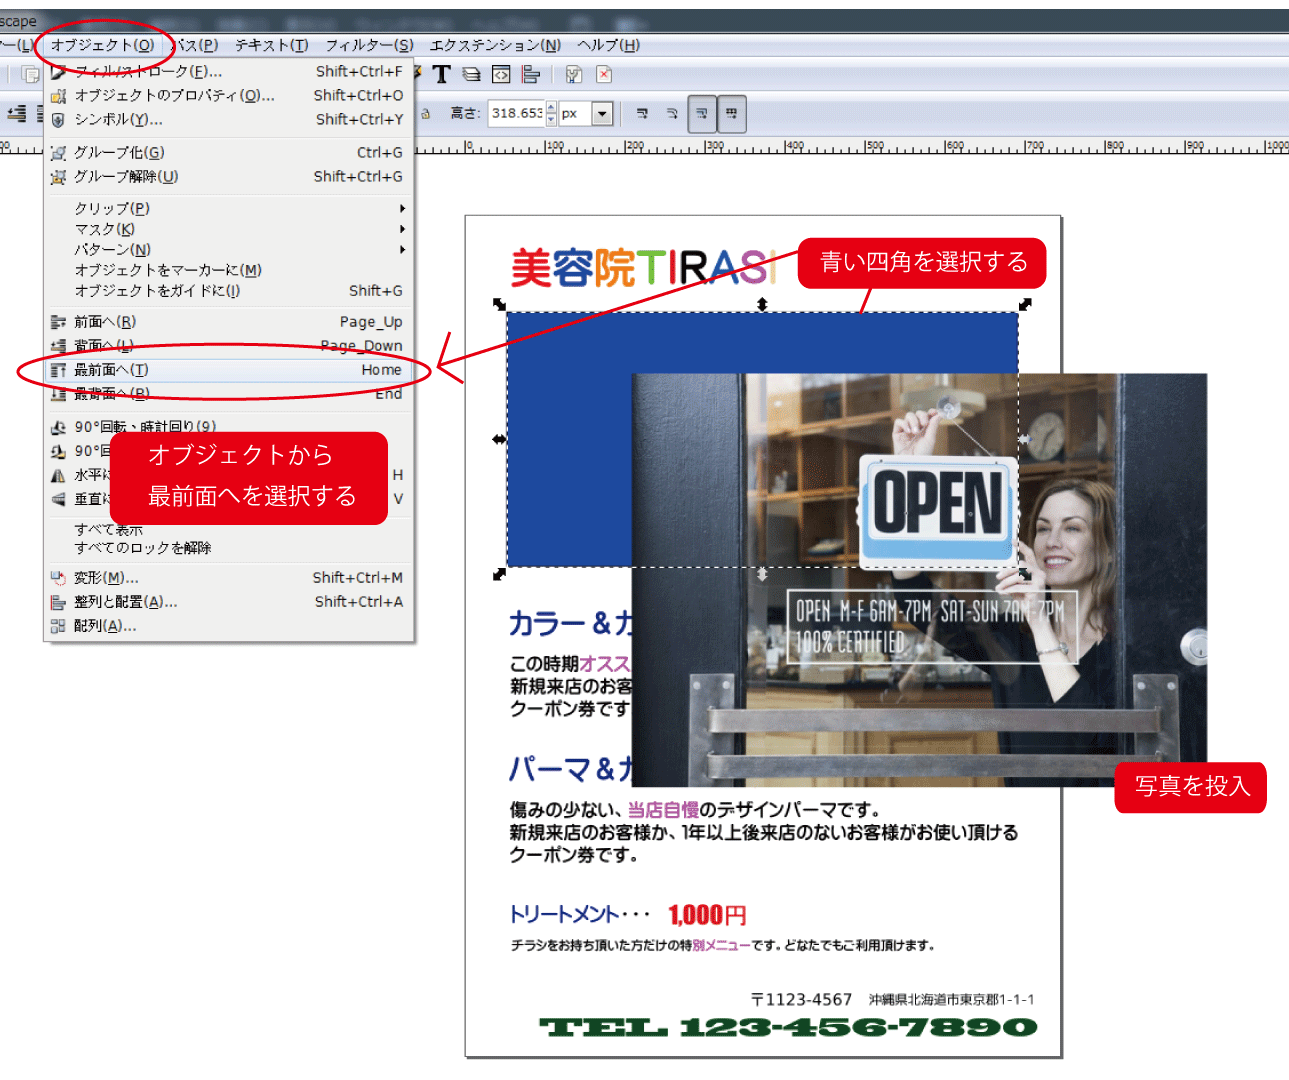Open the Layers dialog toolbar icon
This screenshot has width=1289, height=1080.
(x=471, y=74)
